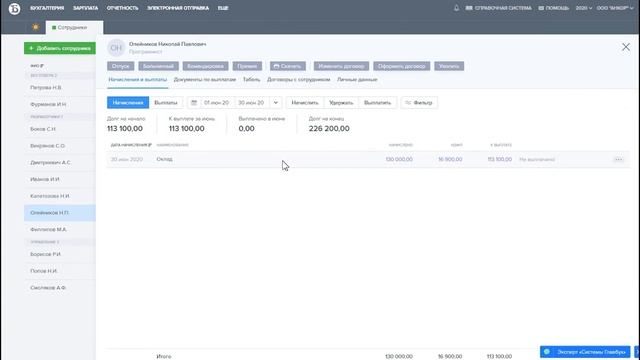This screenshot has height=360, width=640.
Task: Select employee Фурманов И.Н.
Action: 60,104
